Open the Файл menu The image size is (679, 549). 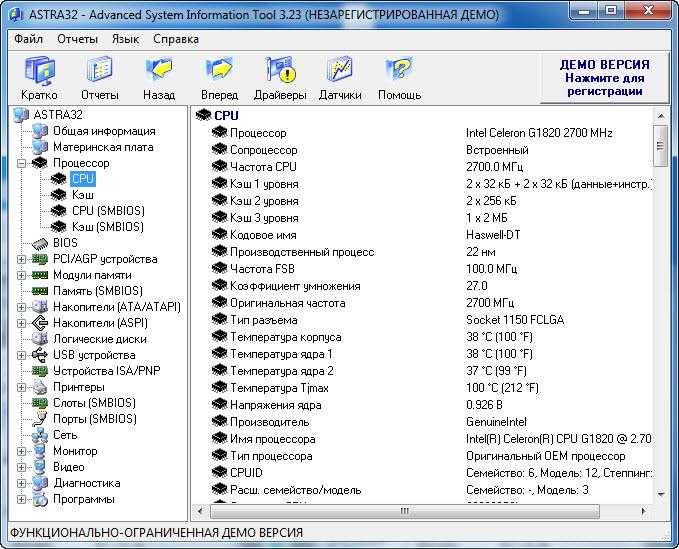pyautogui.click(x=29, y=39)
